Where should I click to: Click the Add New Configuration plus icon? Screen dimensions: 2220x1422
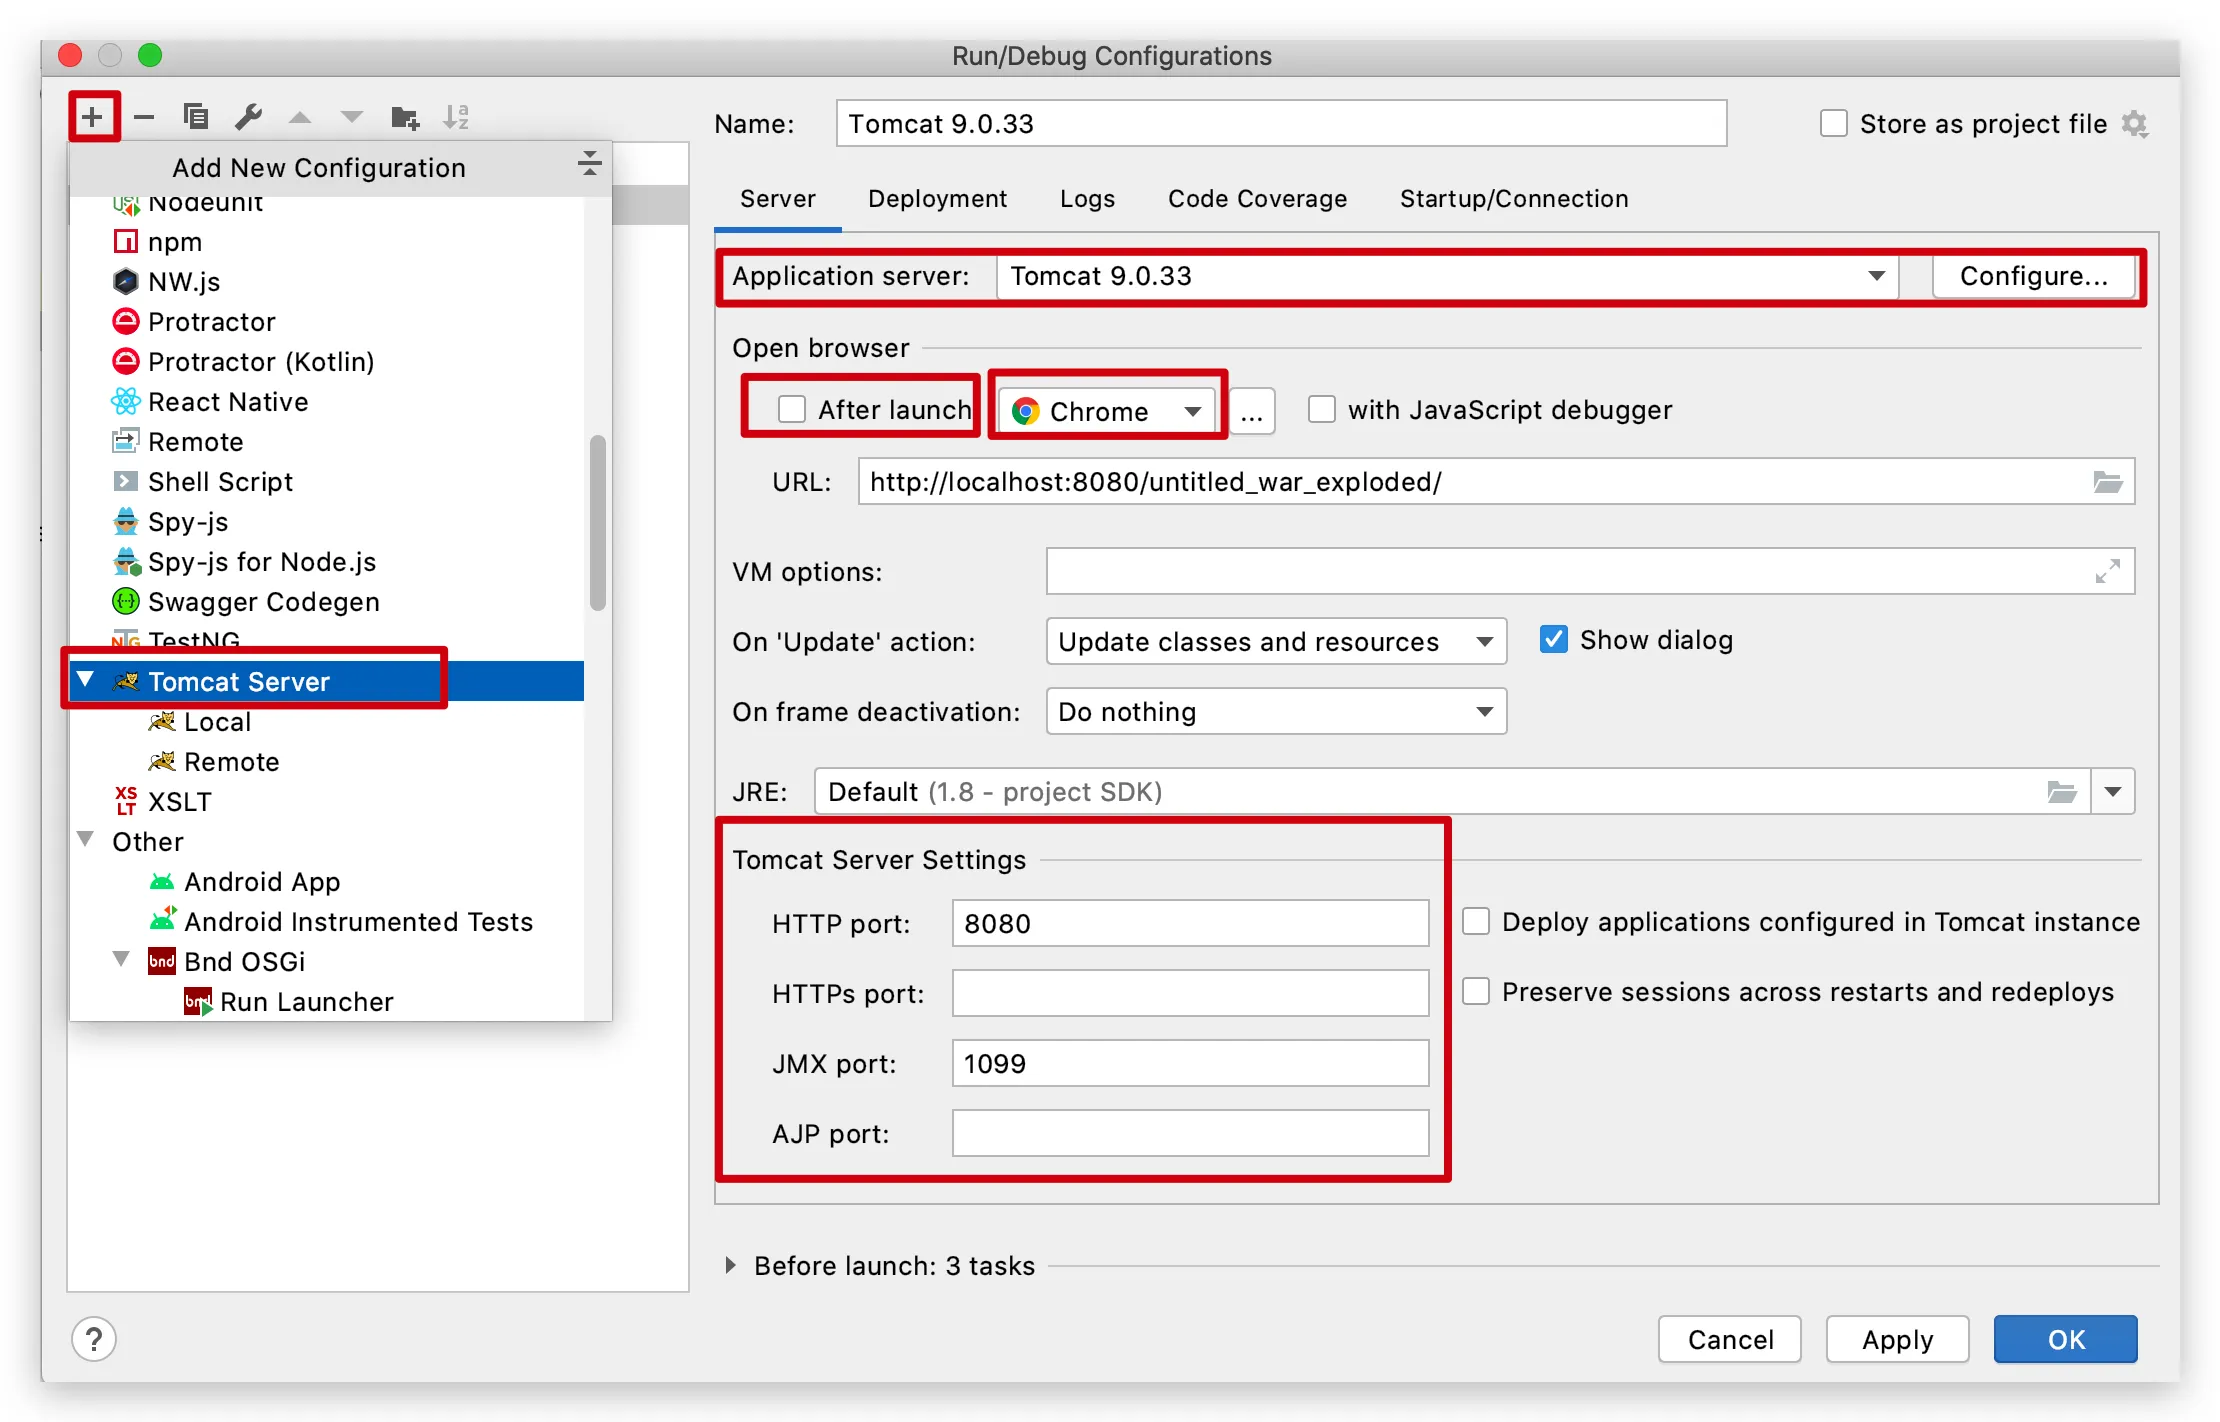[x=92, y=117]
